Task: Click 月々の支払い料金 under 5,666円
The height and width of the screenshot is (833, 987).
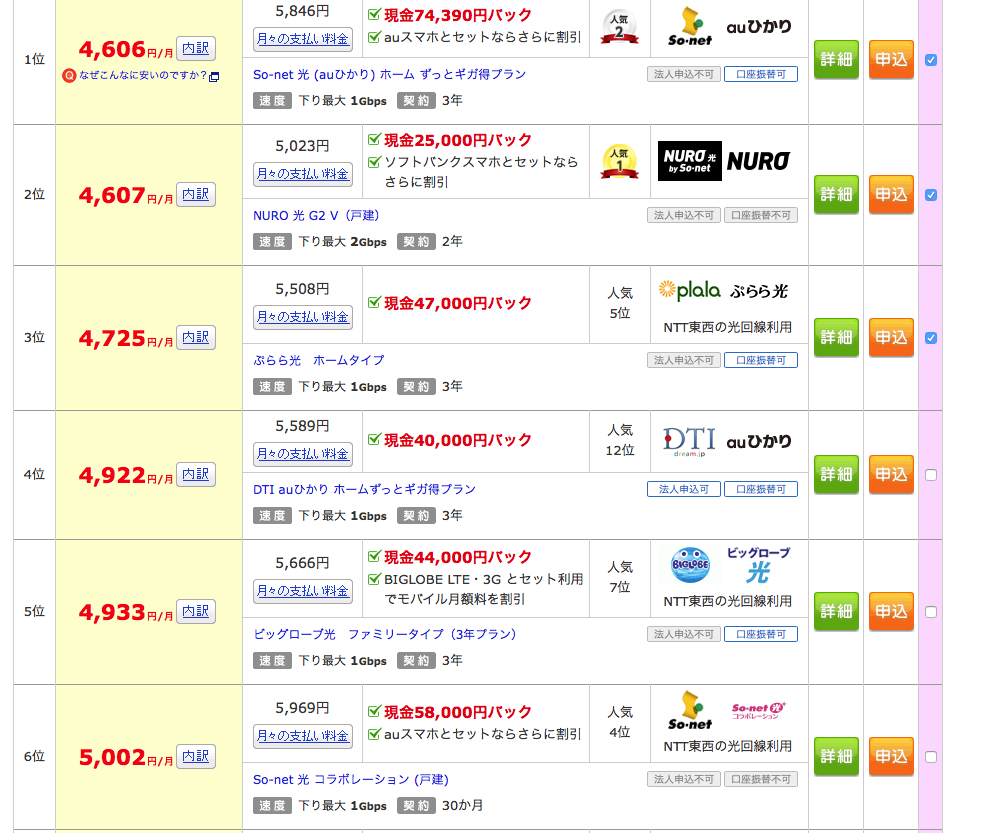Action: 303,591
